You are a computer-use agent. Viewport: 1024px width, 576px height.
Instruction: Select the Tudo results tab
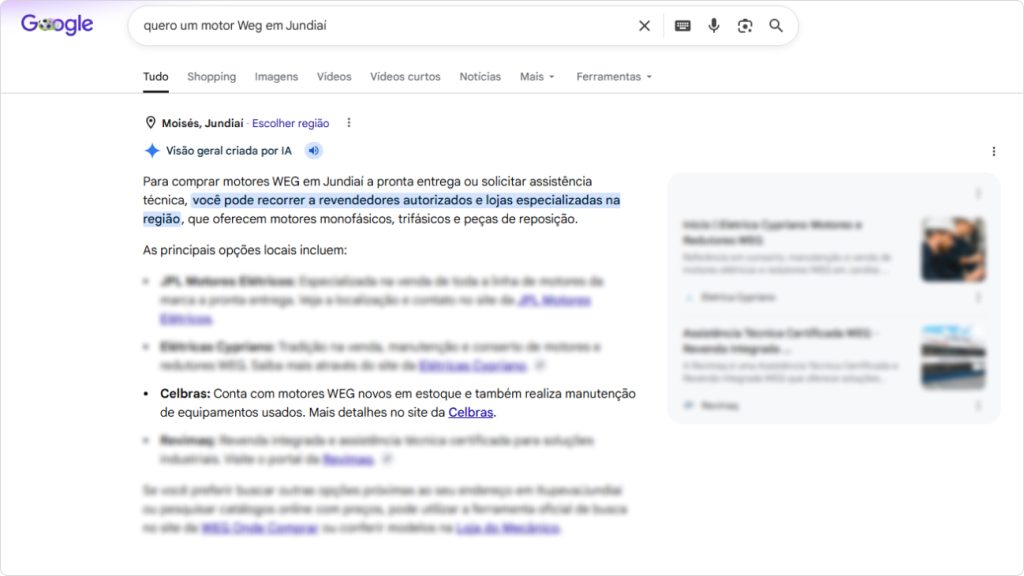(155, 76)
